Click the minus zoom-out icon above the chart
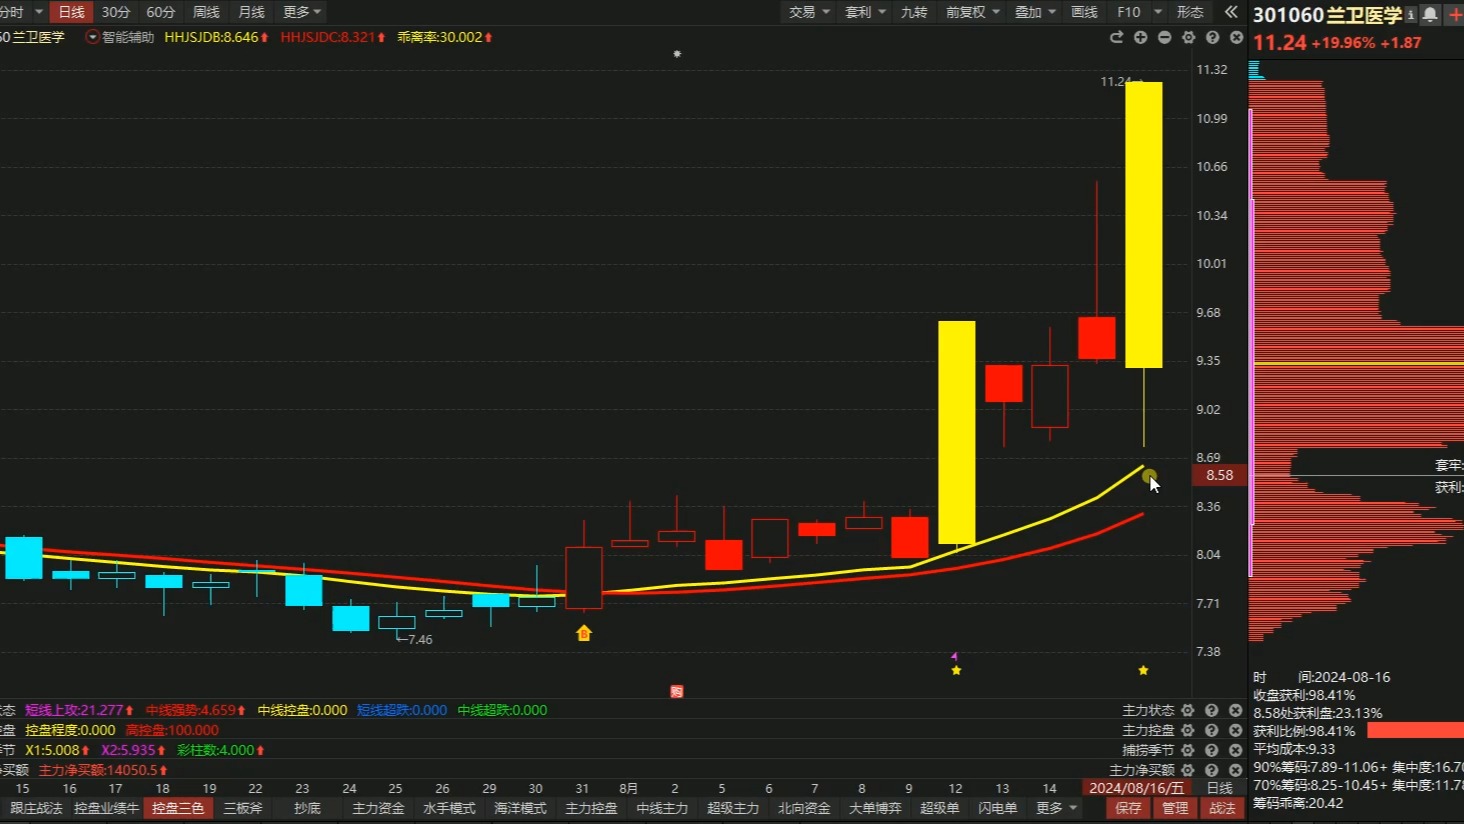 pos(1164,37)
